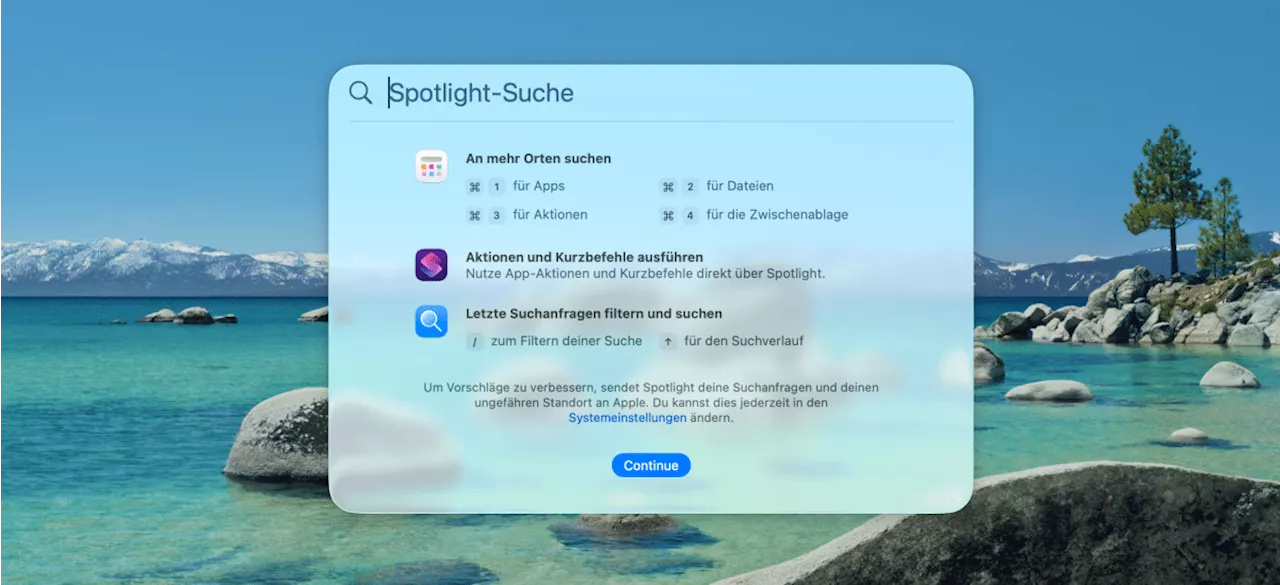
Task: Click the number 2 keycap for Dateien
Action: click(690, 186)
